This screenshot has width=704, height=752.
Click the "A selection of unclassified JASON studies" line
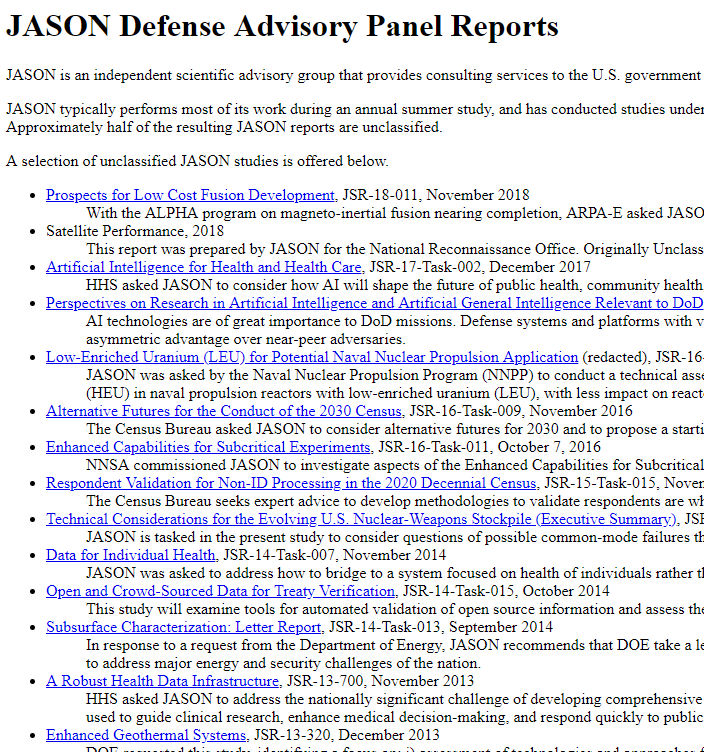click(x=197, y=161)
